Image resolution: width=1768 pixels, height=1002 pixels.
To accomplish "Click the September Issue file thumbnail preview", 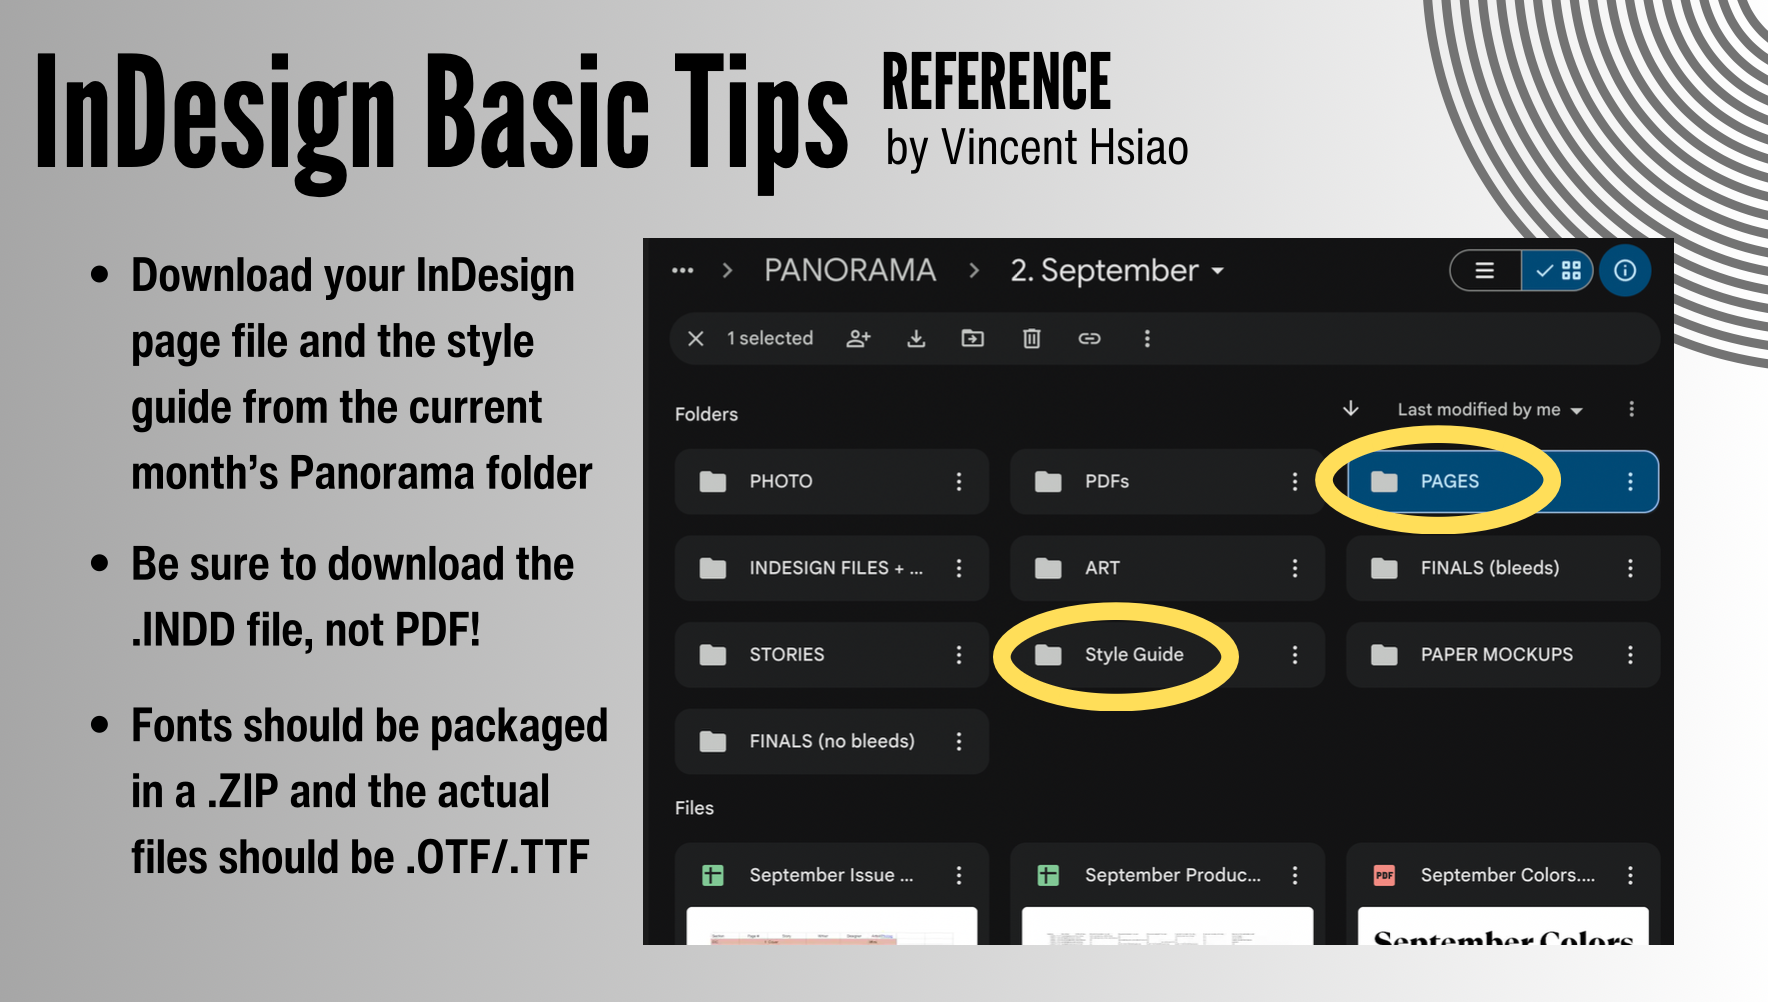I will [x=832, y=926].
